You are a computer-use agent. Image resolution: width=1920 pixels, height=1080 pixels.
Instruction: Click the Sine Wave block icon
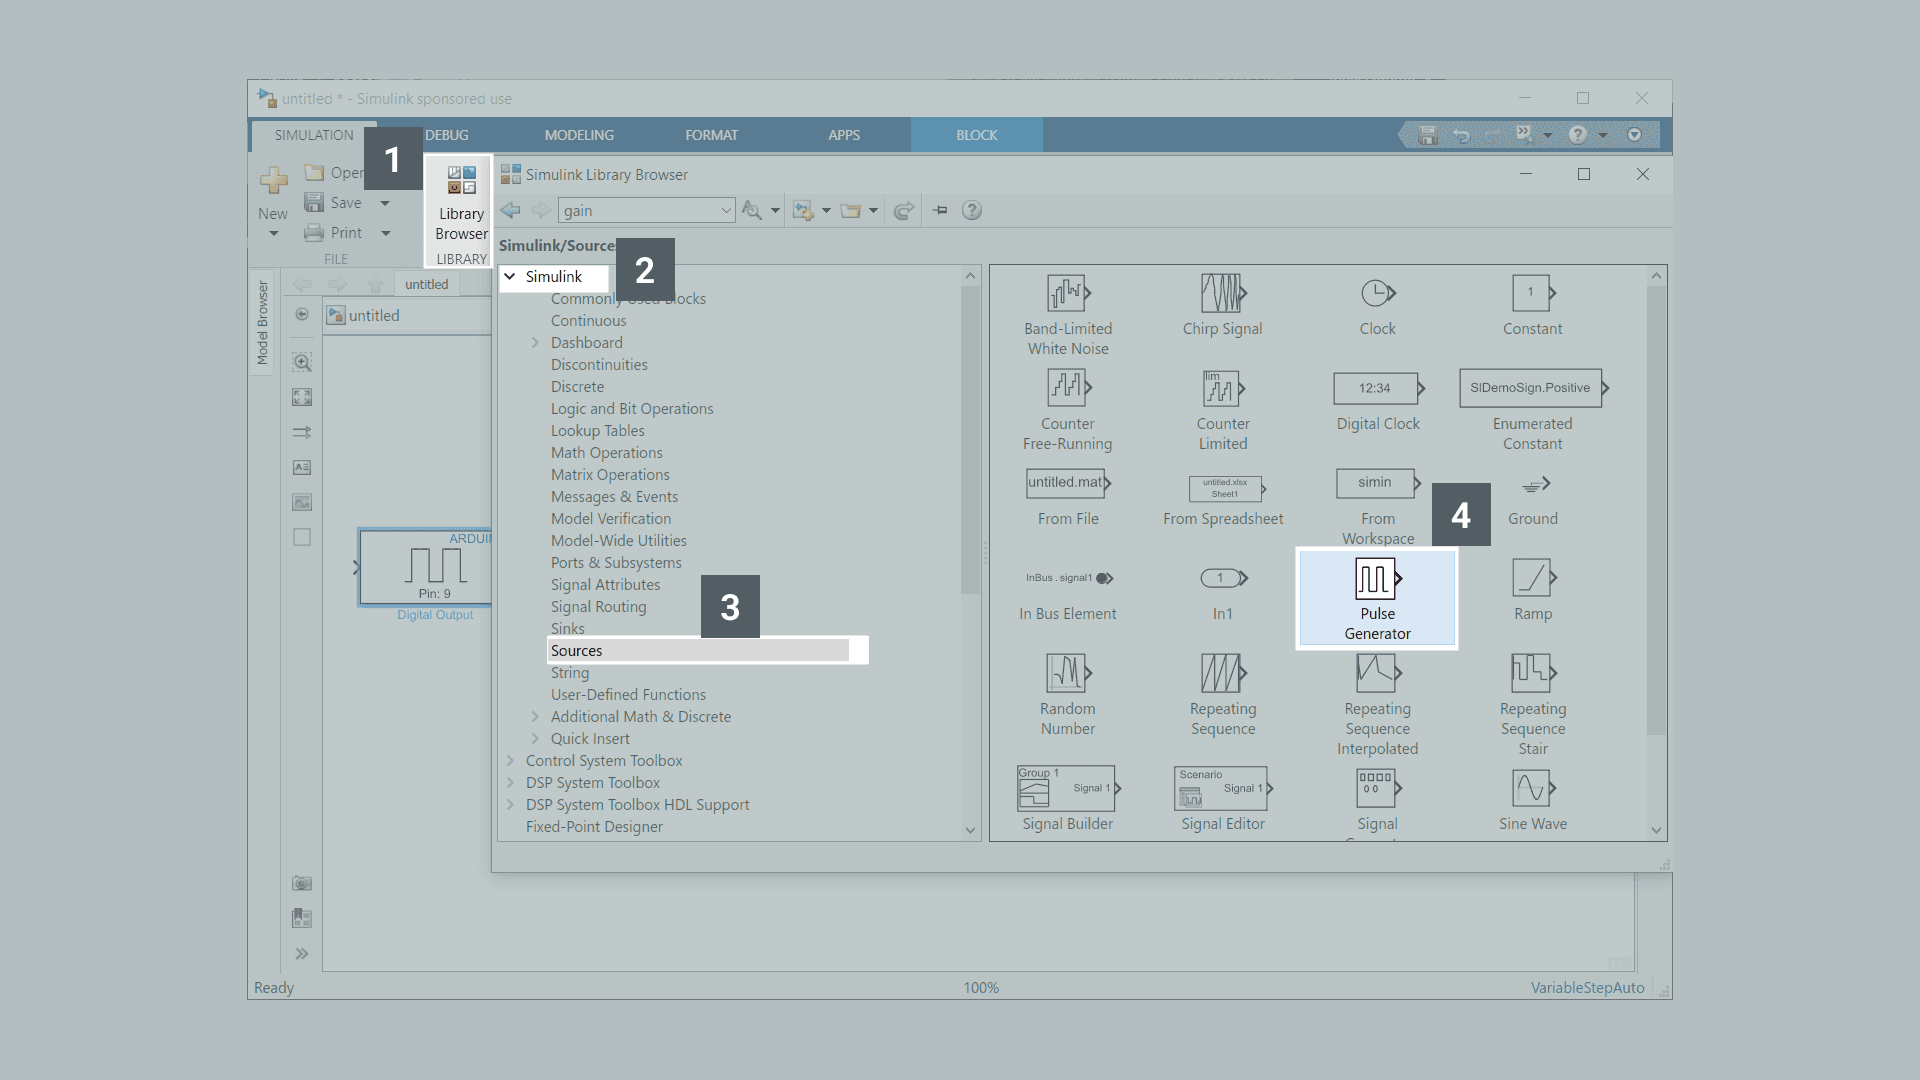[x=1531, y=788]
